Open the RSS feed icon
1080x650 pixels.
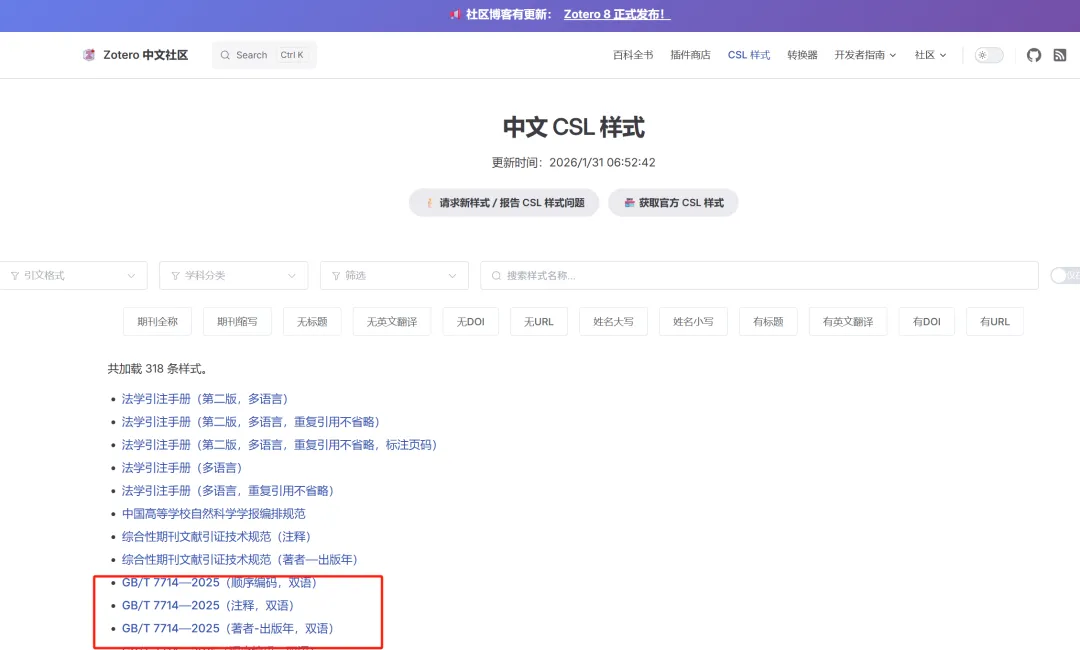coord(1060,55)
